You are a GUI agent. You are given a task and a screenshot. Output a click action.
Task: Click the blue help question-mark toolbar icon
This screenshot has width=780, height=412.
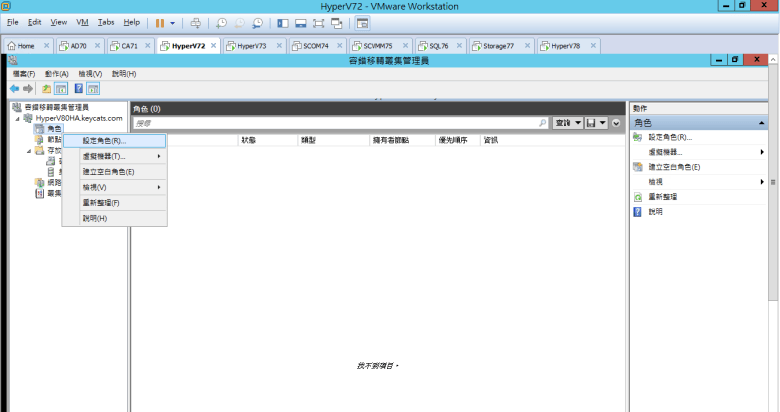click(x=78, y=88)
